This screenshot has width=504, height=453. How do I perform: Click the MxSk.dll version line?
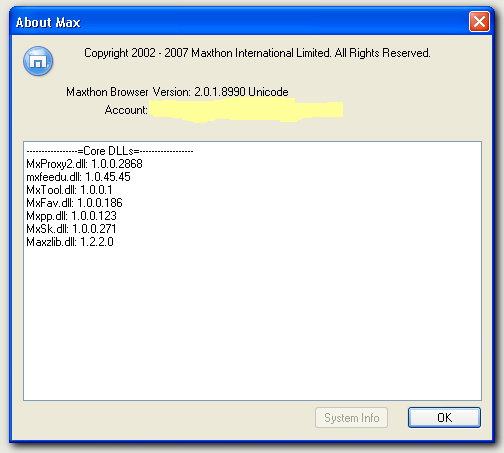point(71,229)
